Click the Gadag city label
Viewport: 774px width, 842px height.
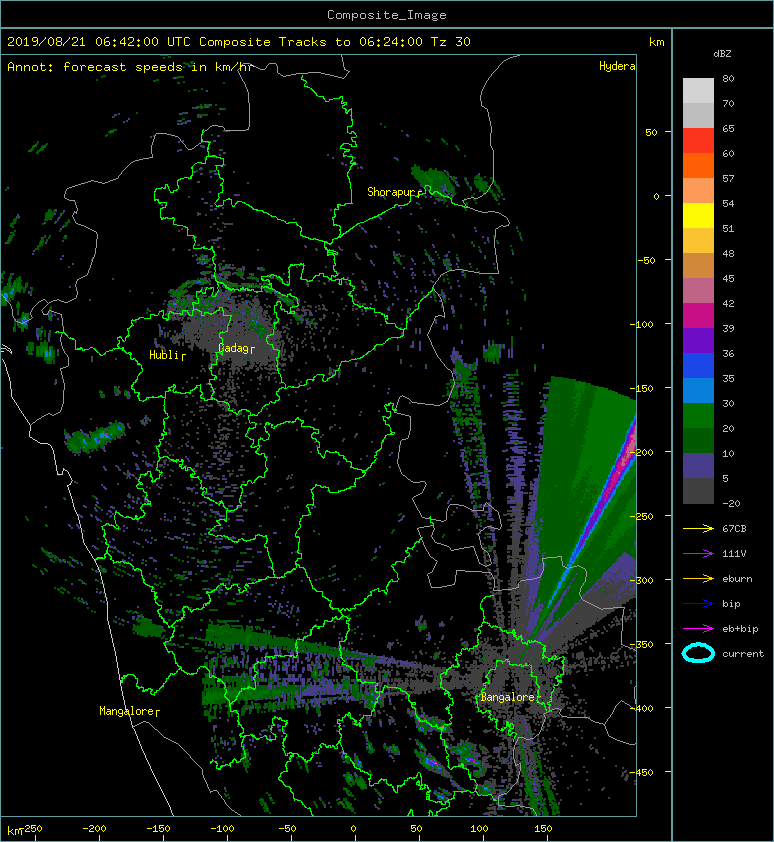(234, 349)
